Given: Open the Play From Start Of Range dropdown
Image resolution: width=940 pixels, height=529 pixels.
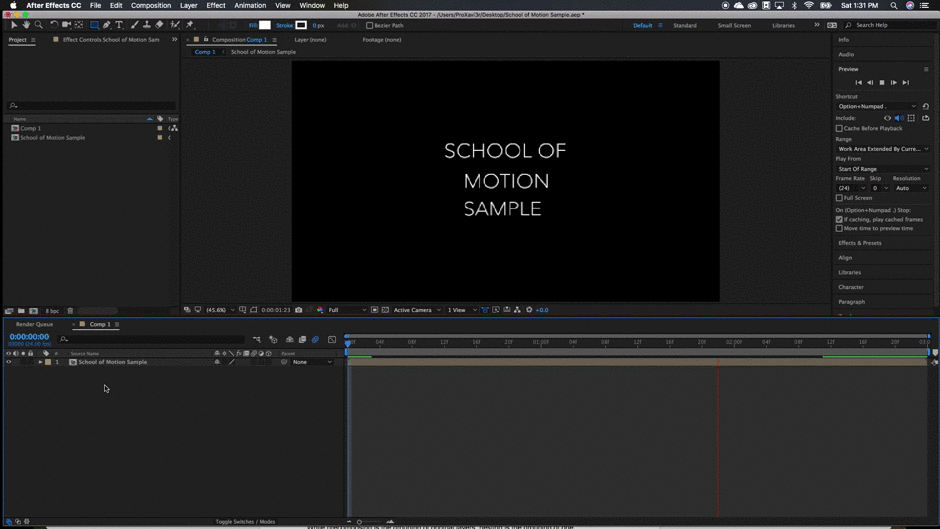Looking at the screenshot, I should coord(883,169).
